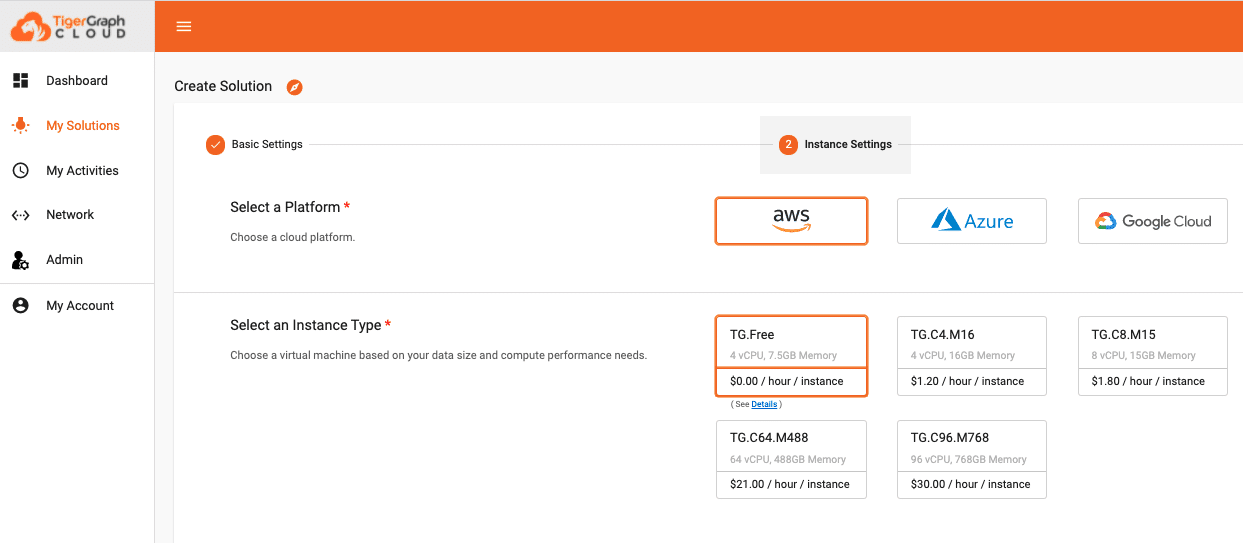This screenshot has height=543, width=1243.
Task: Select the TG.C96.M768 instance type
Action: click(x=972, y=459)
